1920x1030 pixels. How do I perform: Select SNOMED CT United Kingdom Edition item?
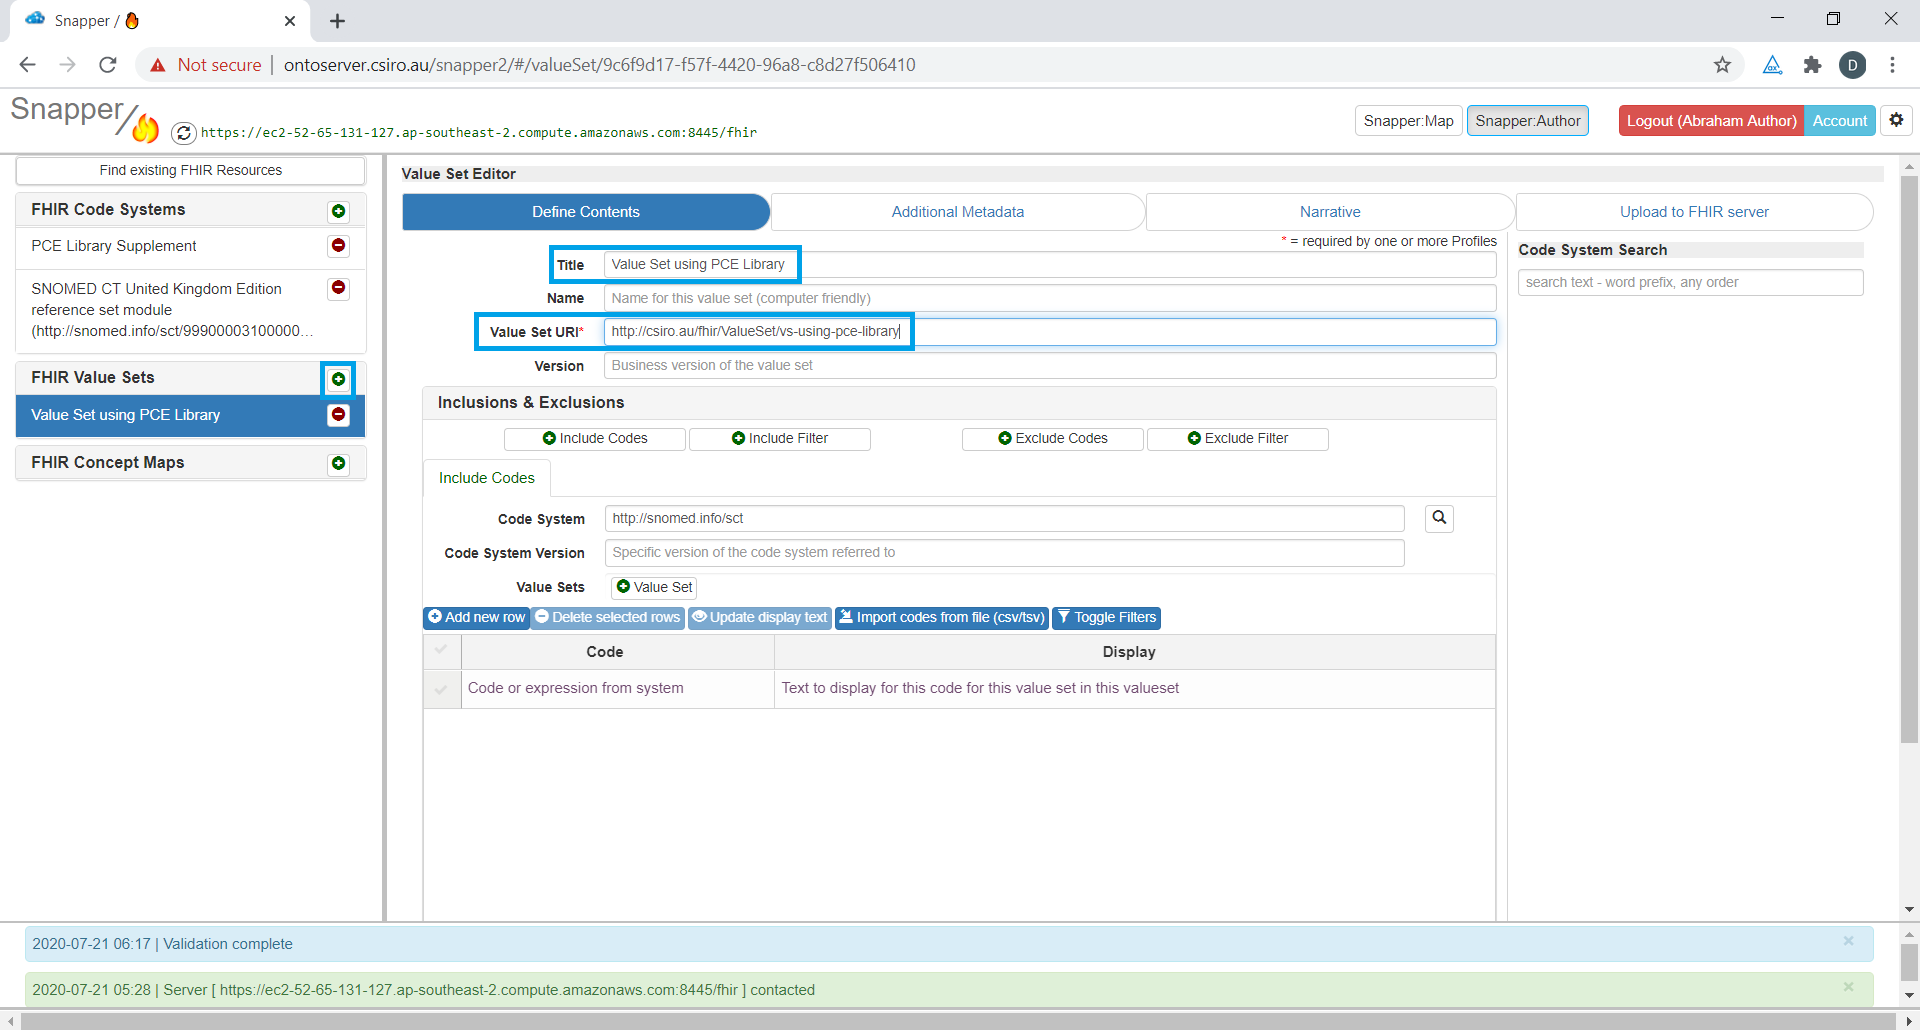pos(172,310)
